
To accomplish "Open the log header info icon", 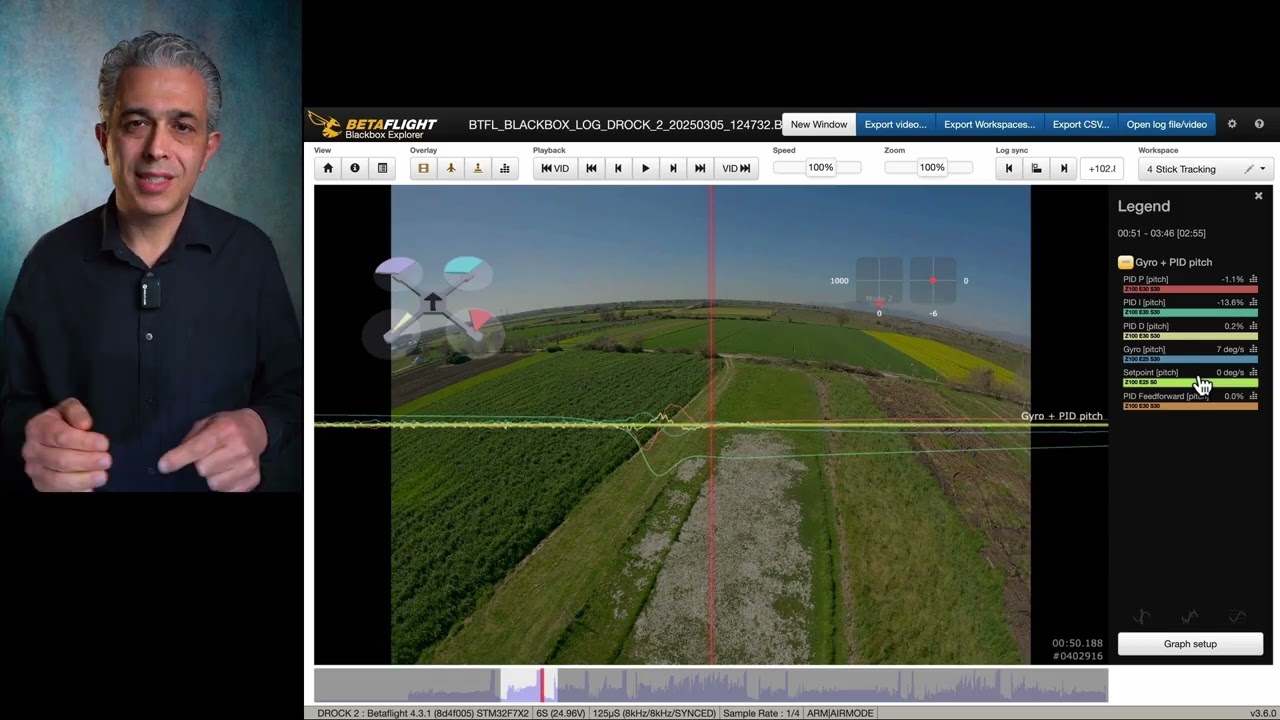I will point(355,168).
